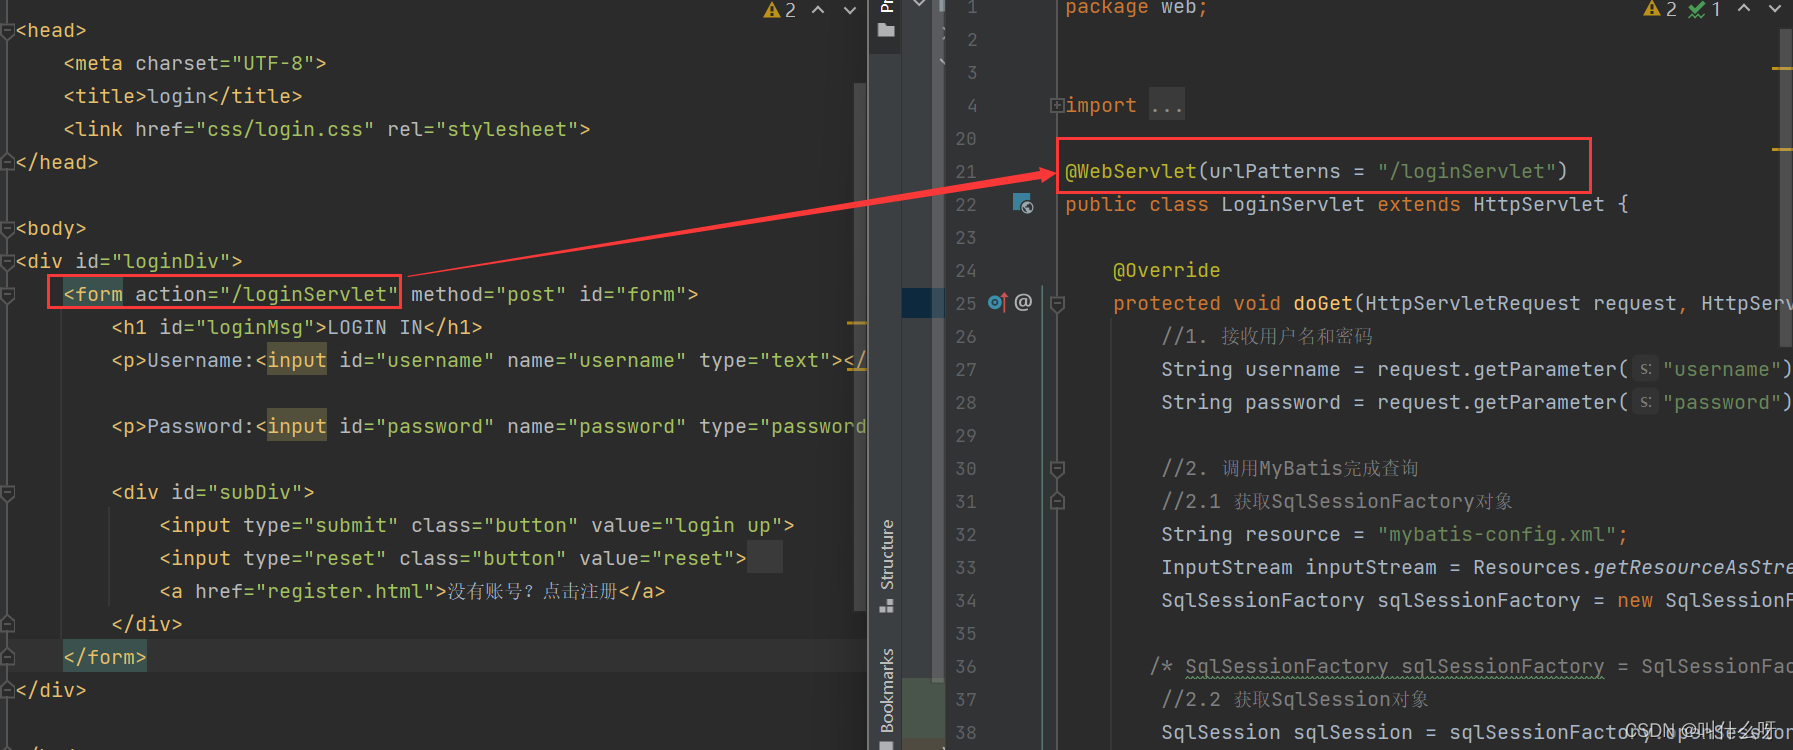Click the Username input name="username" attribute
The height and width of the screenshot is (750, 1793).
pos(597,360)
